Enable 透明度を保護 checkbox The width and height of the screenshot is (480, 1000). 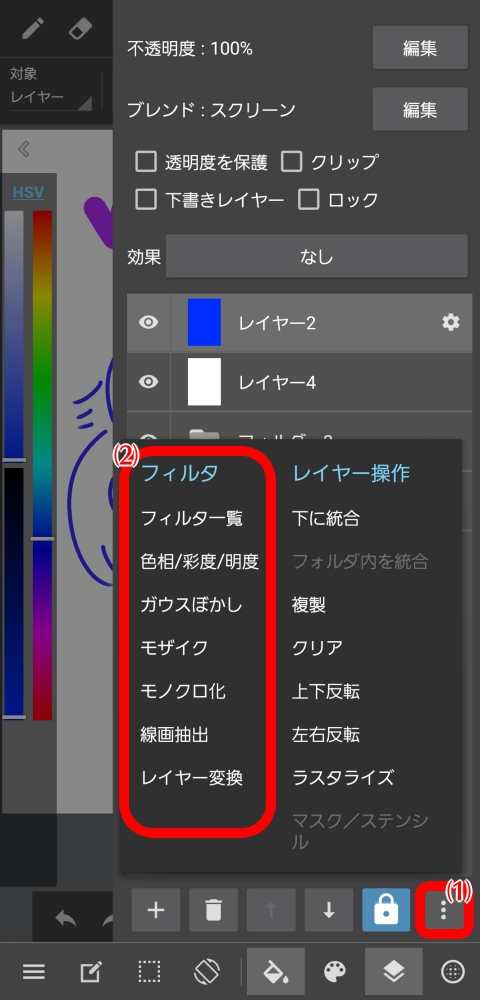pyautogui.click(x=146, y=162)
